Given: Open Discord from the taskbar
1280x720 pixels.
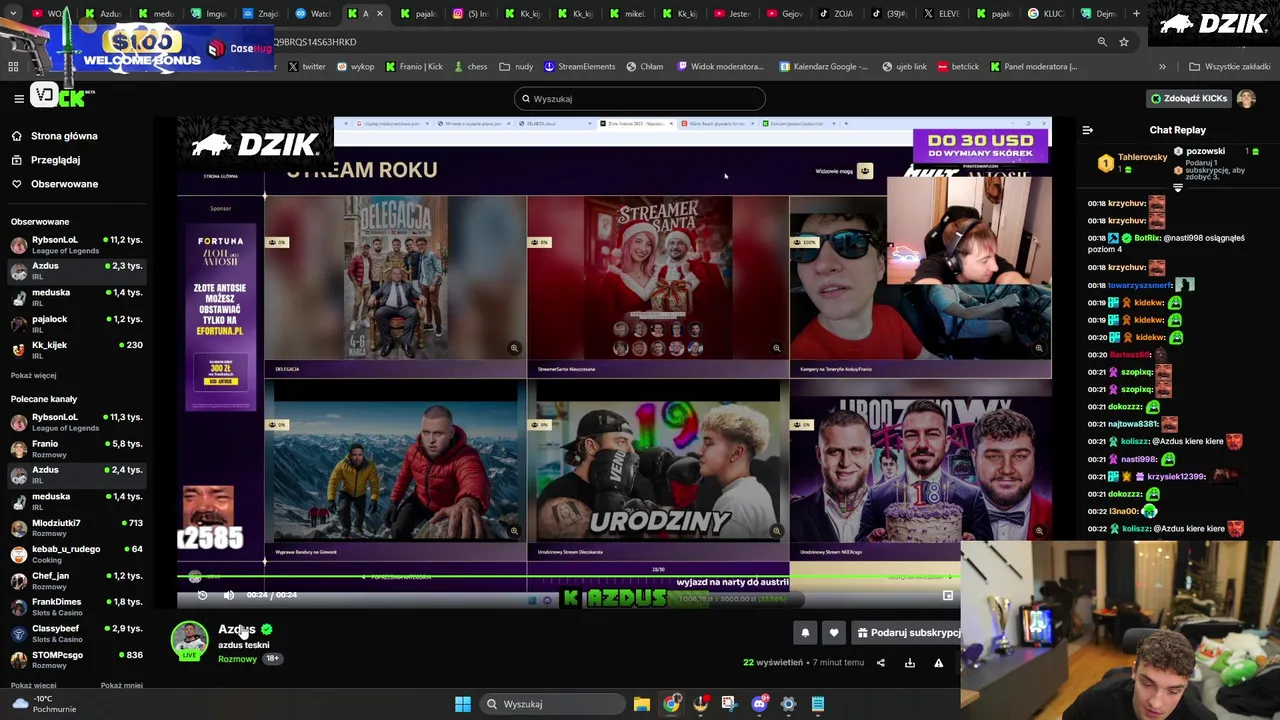Looking at the screenshot, I should point(759,704).
